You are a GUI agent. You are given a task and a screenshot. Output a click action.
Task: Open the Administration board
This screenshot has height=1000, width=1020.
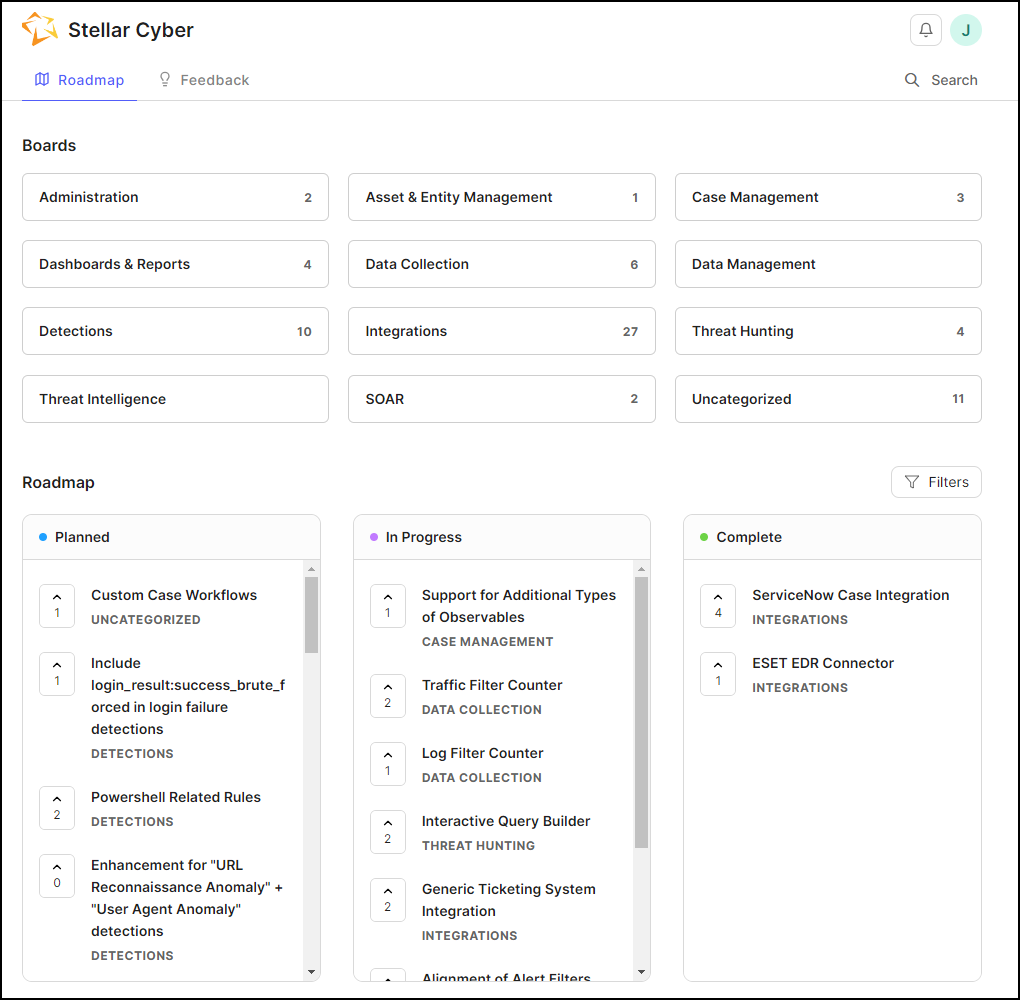coord(176,197)
